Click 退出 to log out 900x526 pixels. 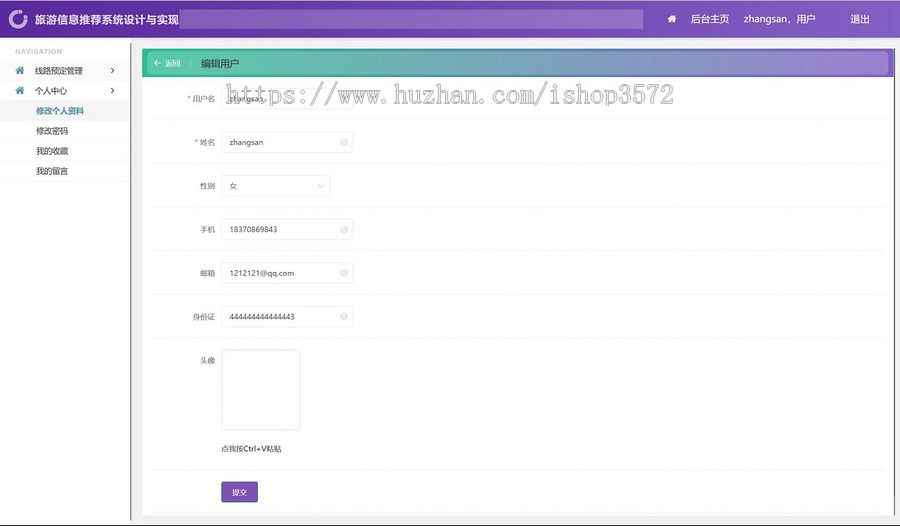point(860,19)
